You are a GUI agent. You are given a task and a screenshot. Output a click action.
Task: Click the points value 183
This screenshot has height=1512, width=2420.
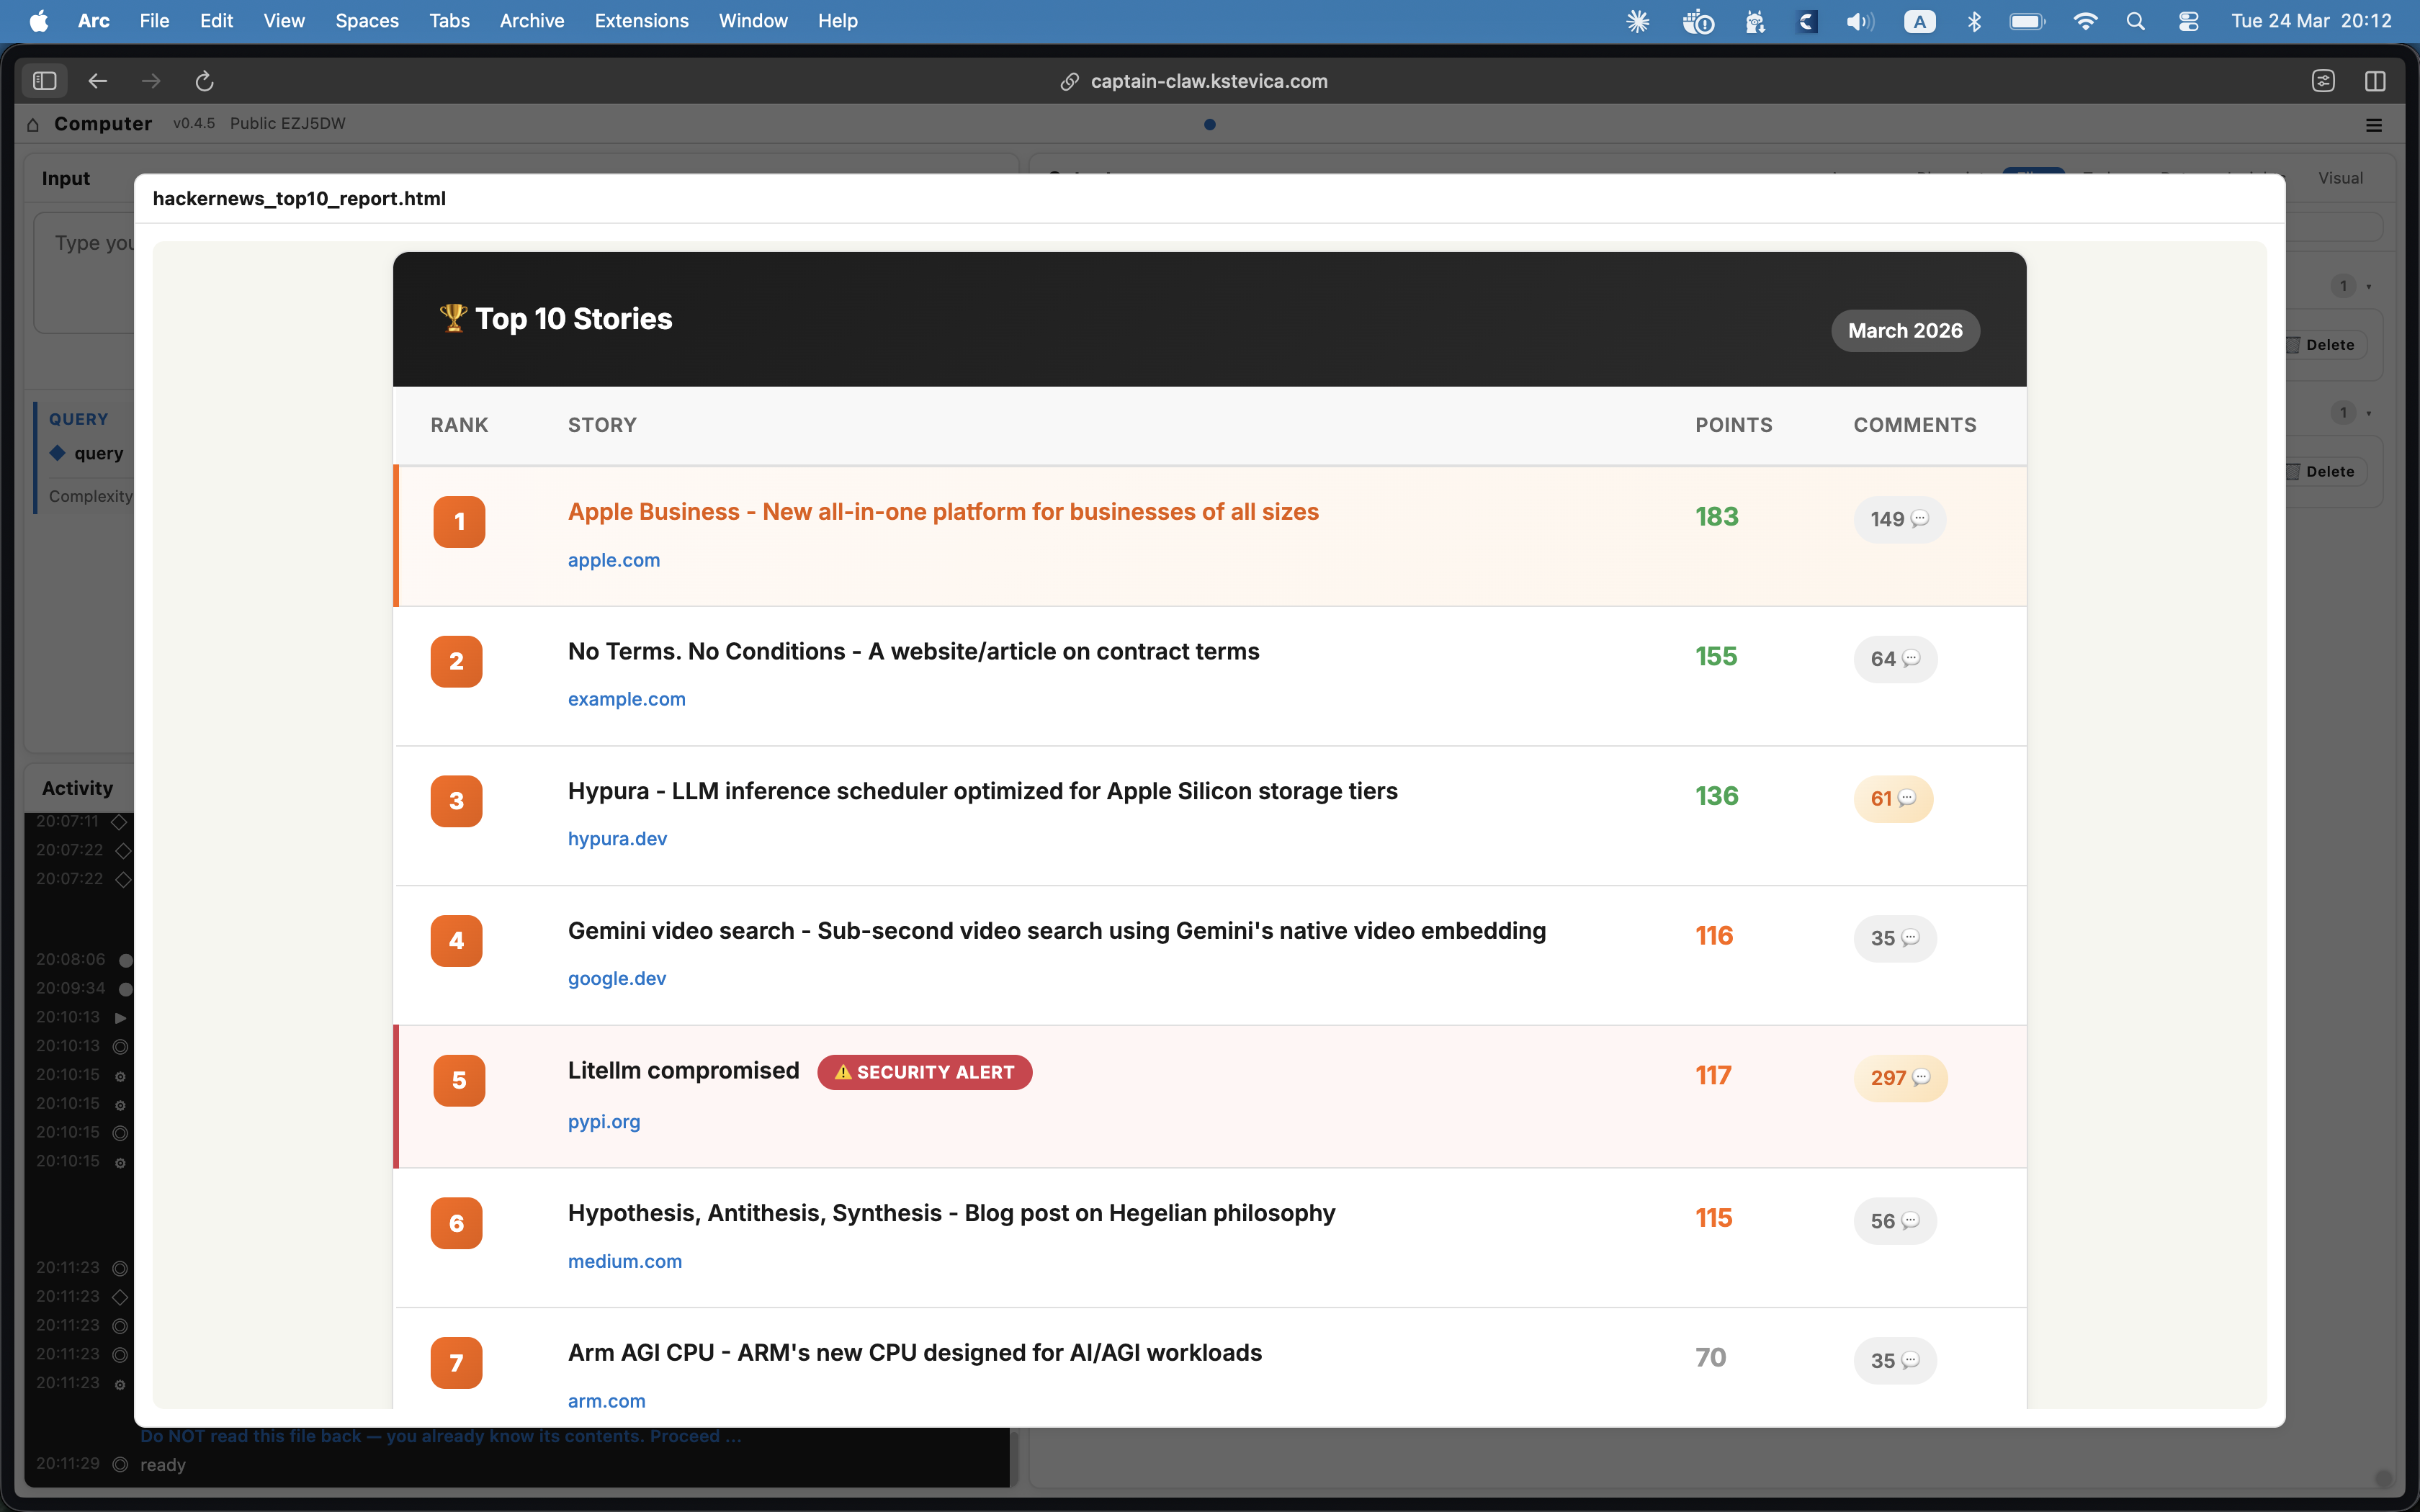pyautogui.click(x=1716, y=517)
